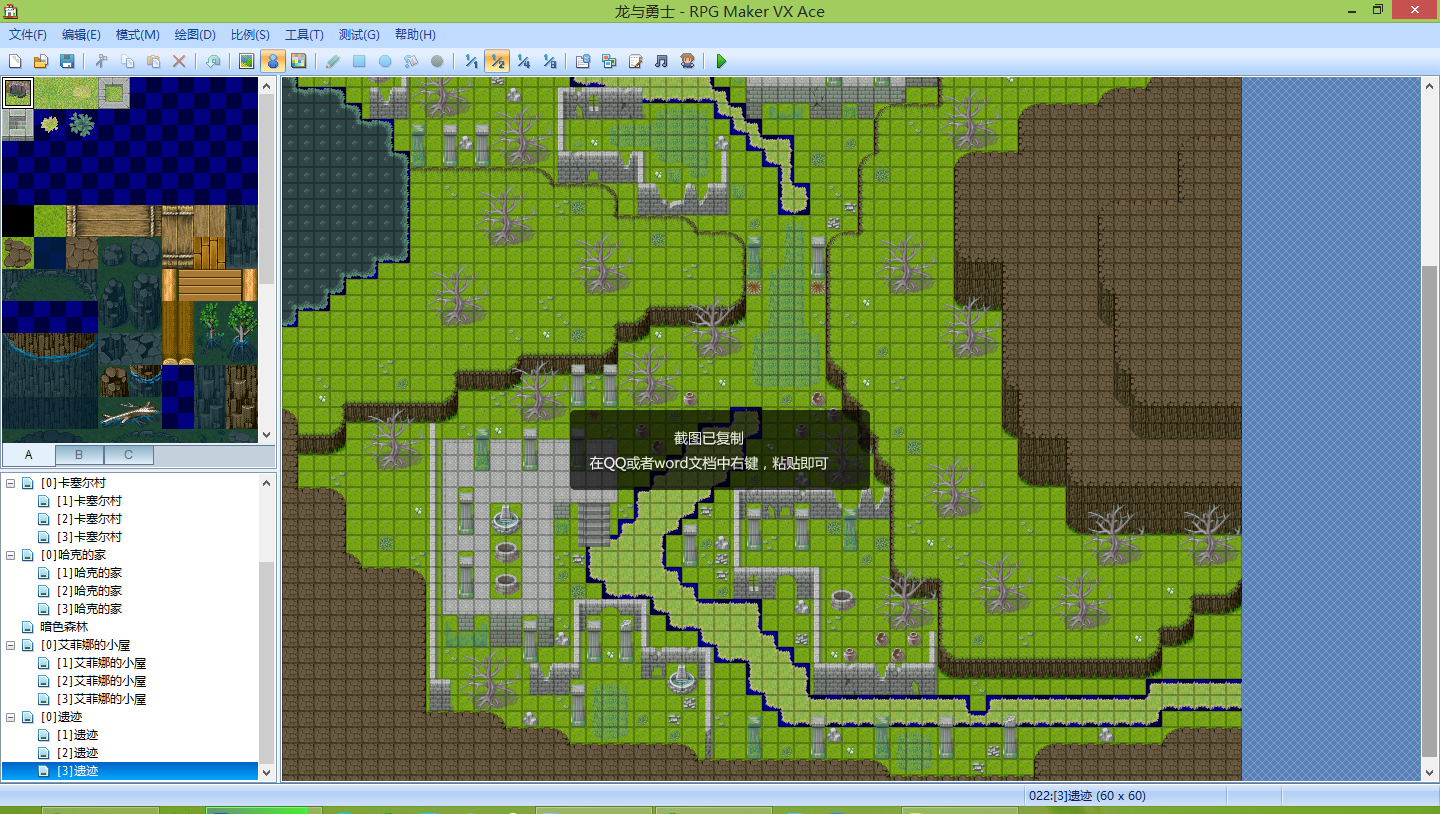Set map zoom to 1/1
The height and width of the screenshot is (814, 1440).
[x=471, y=61]
